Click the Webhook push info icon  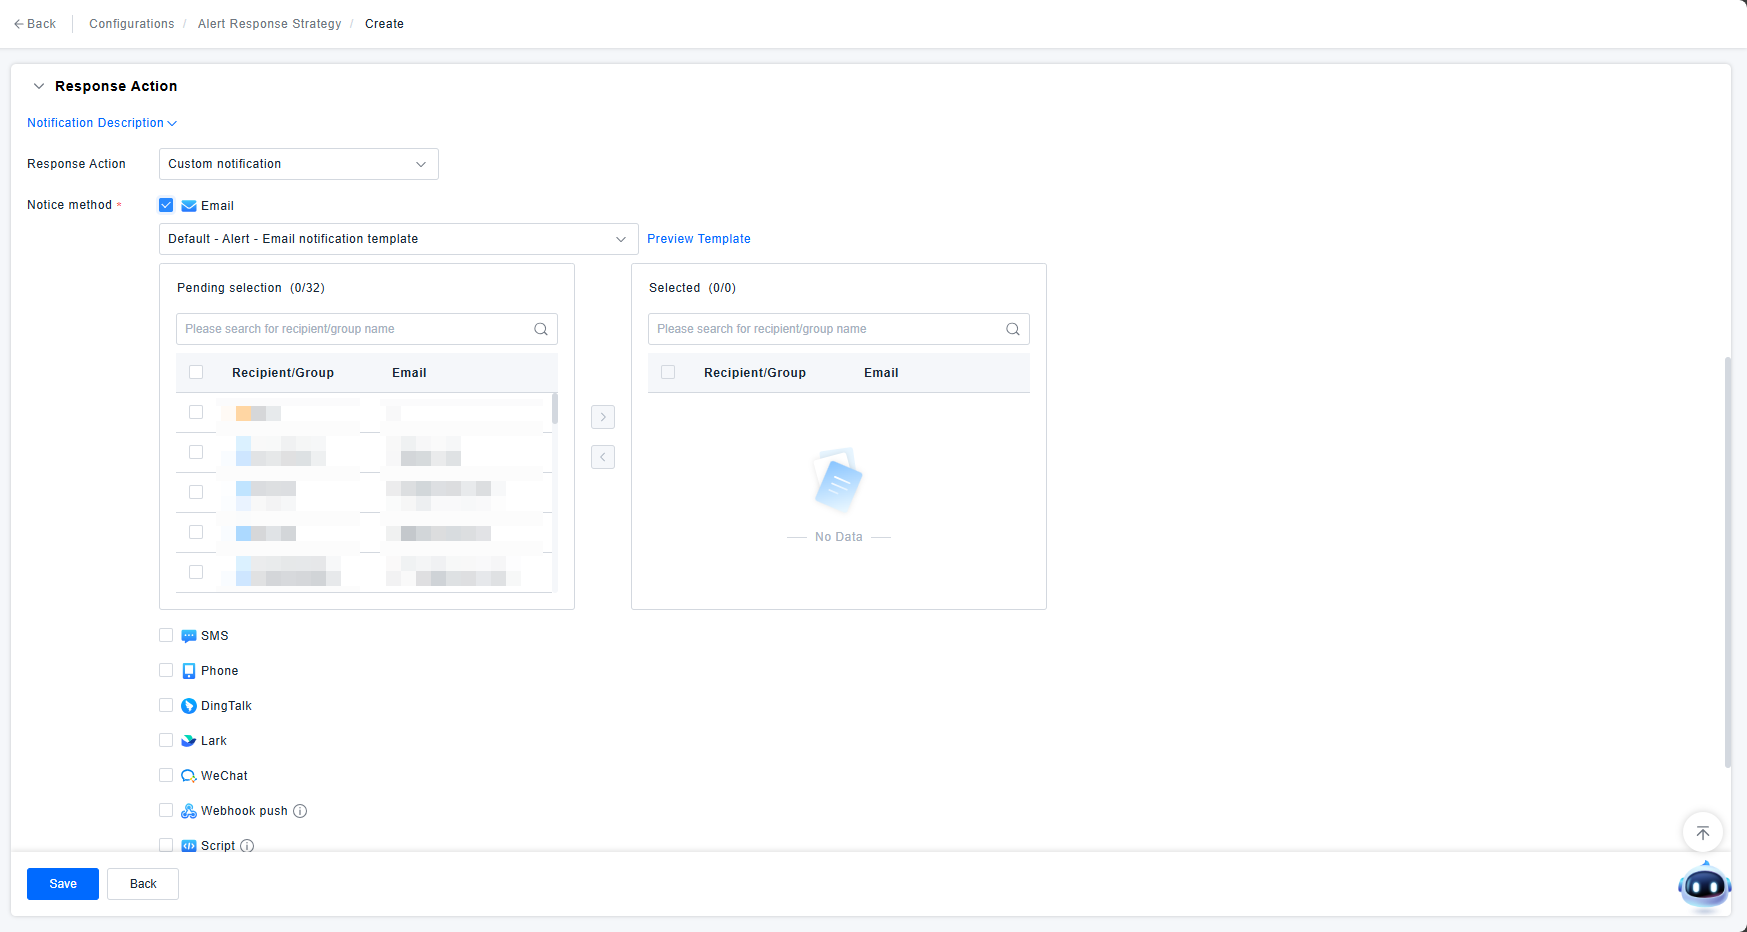300,811
